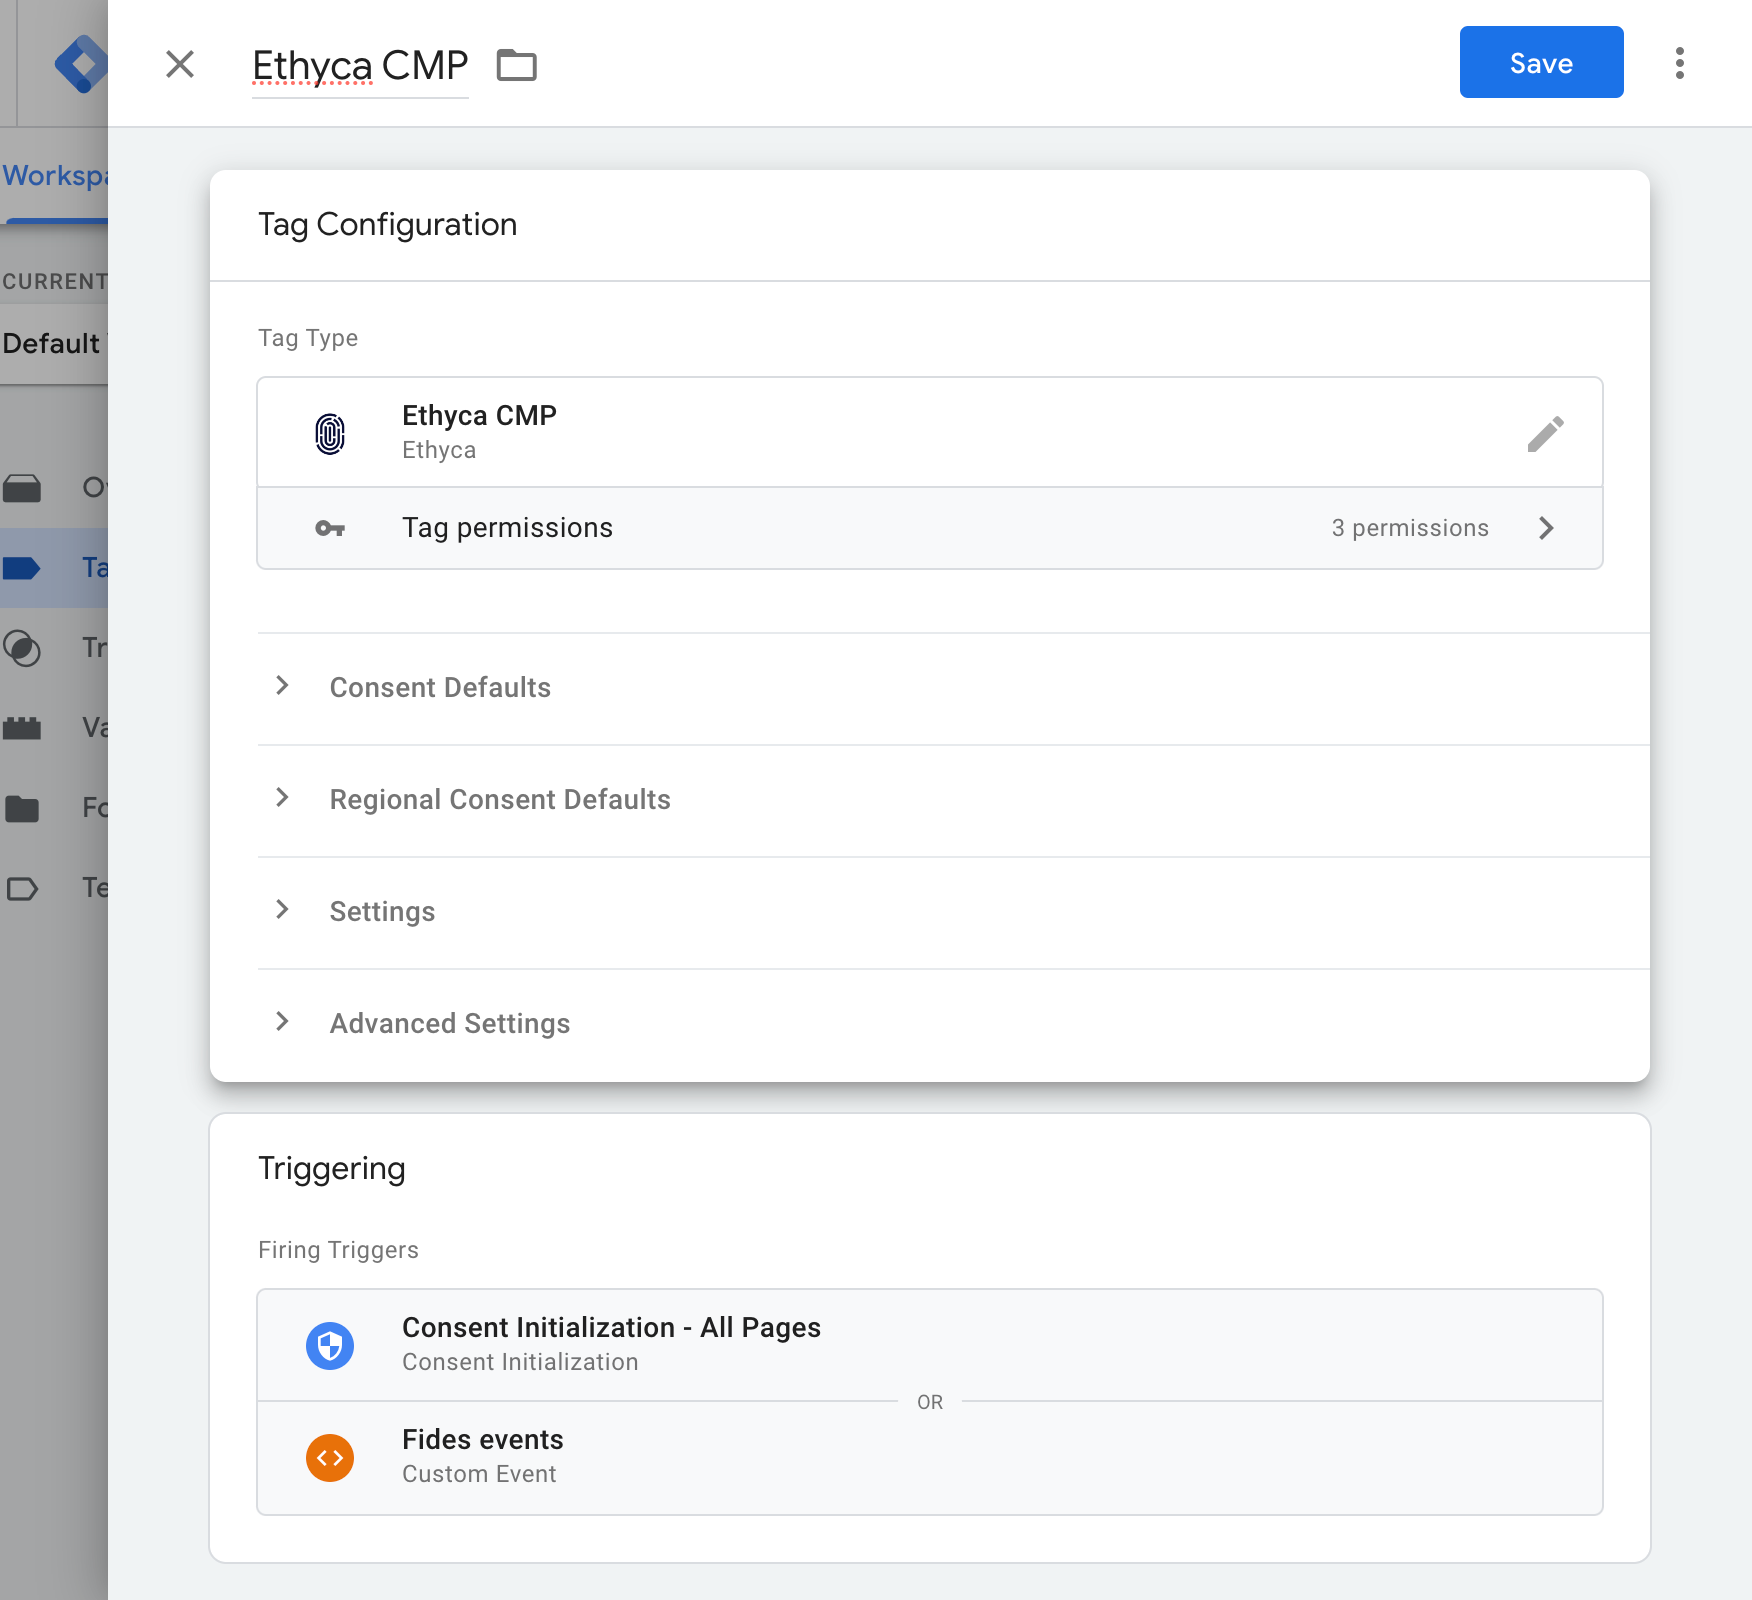The image size is (1752, 1600).
Task: Click the 3 permissions chevron arrow
Action: pyautogui.click(x=1546, y=528)
